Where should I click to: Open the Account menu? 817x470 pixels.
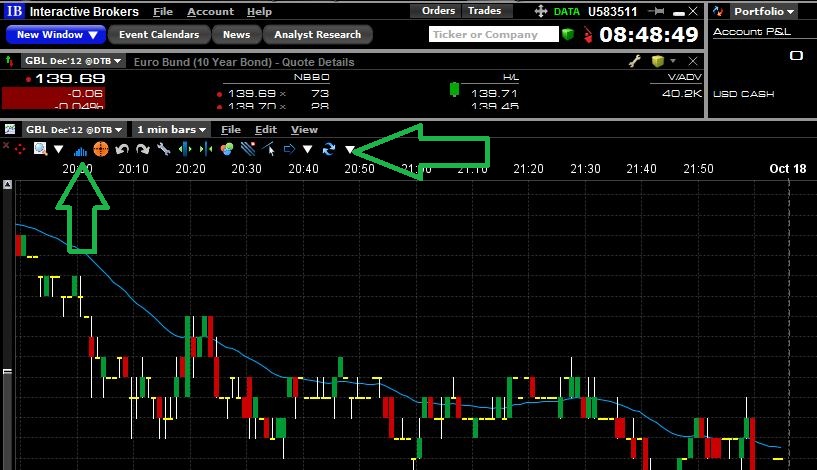(211, 11)
